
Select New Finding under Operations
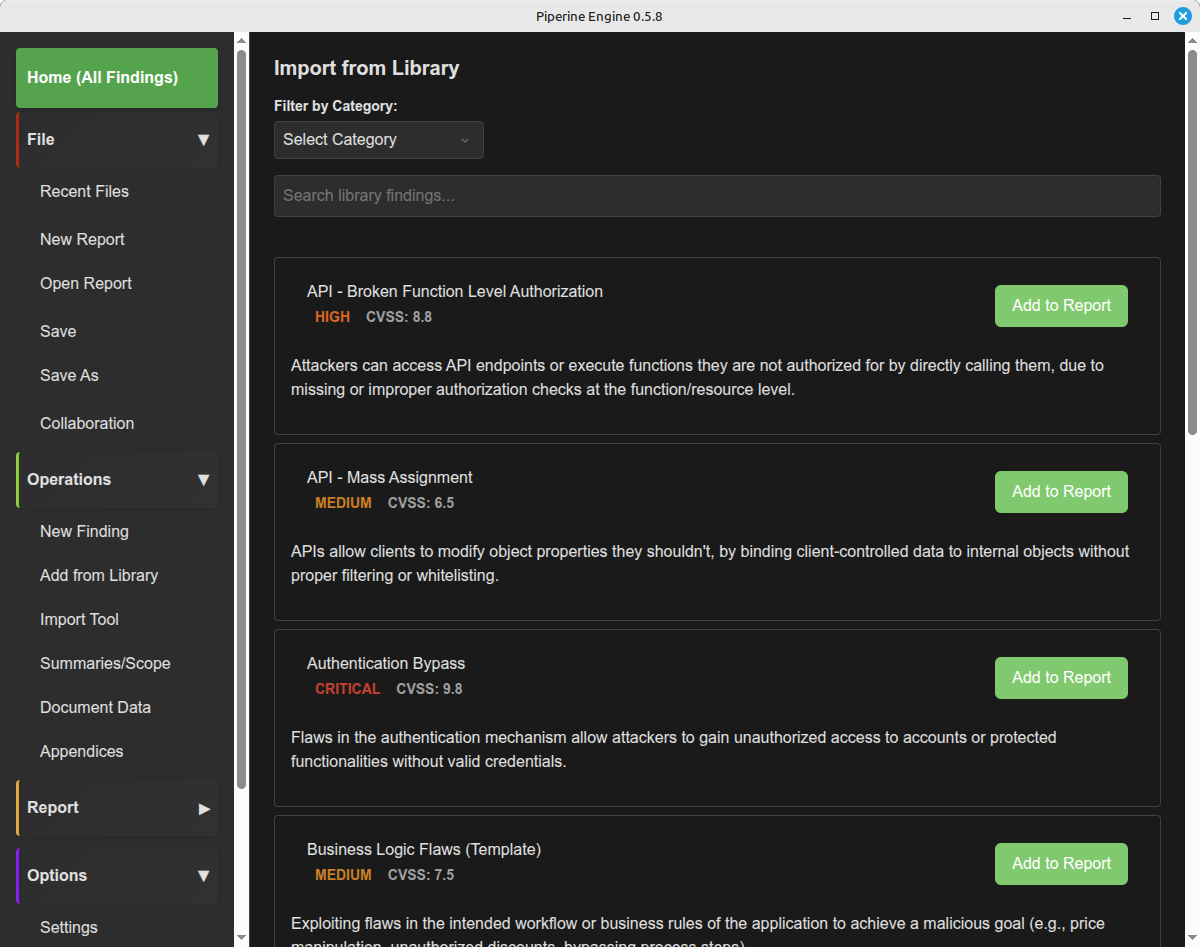click(84, 531)
